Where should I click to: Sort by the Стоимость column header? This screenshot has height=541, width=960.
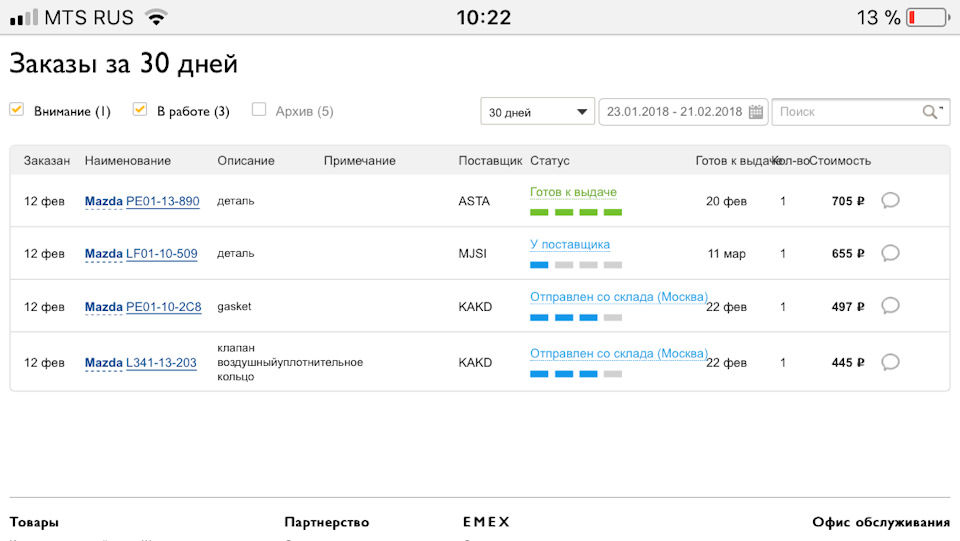[x=840, y=161]
